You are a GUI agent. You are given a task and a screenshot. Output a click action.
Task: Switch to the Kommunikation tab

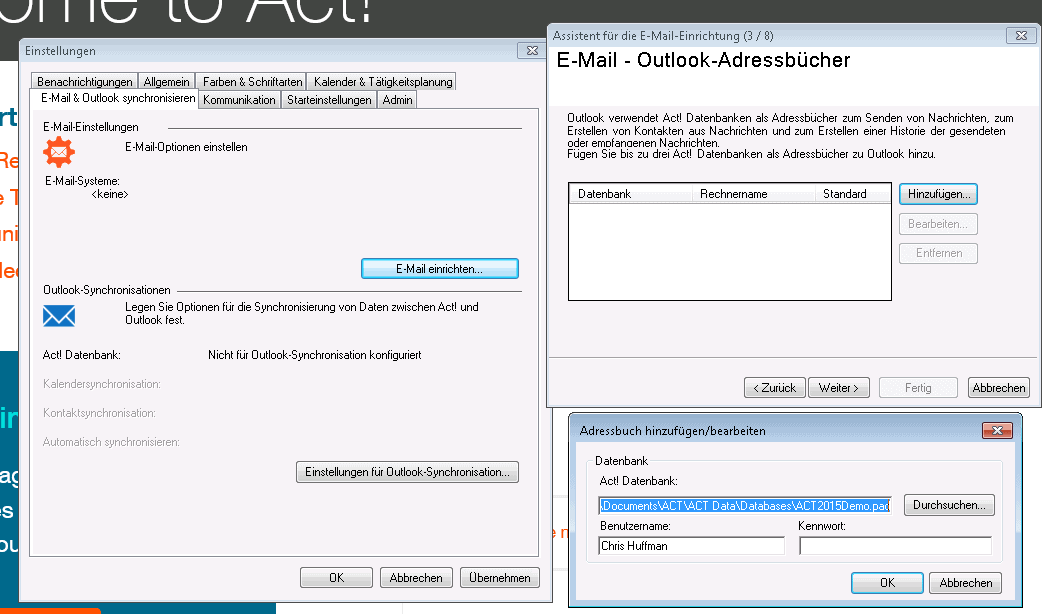(239, 100)
